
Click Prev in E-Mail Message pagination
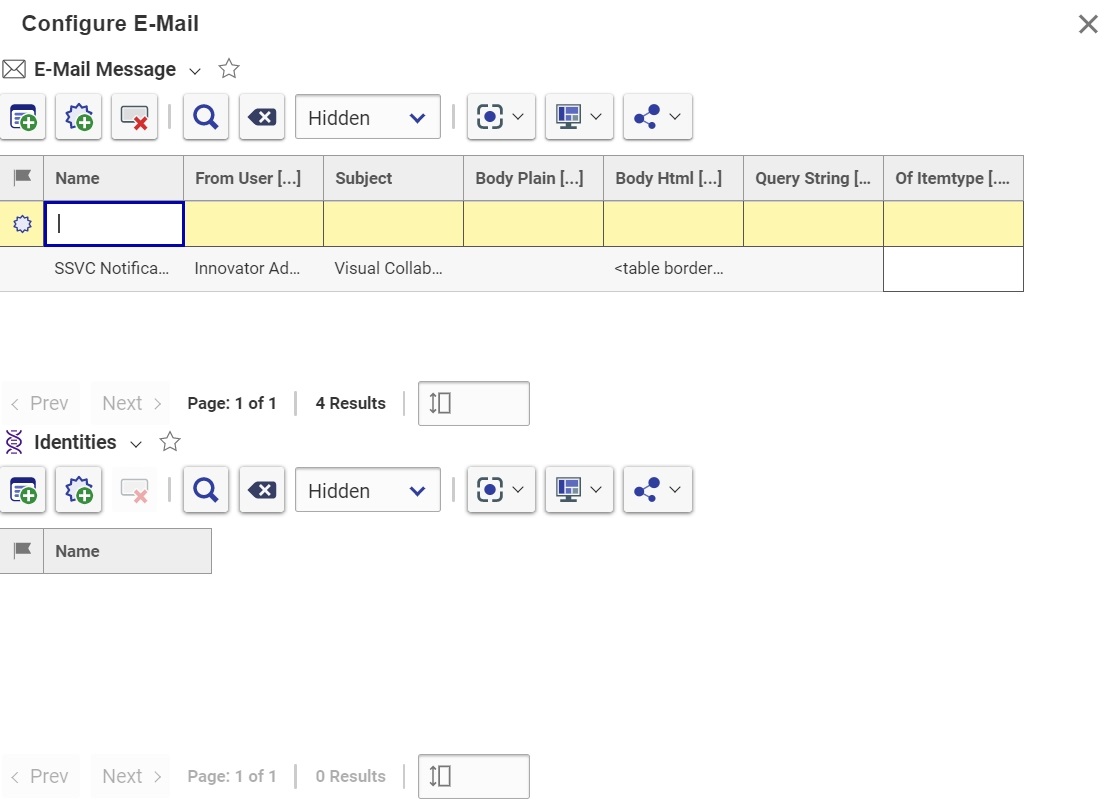coord(40,404)
